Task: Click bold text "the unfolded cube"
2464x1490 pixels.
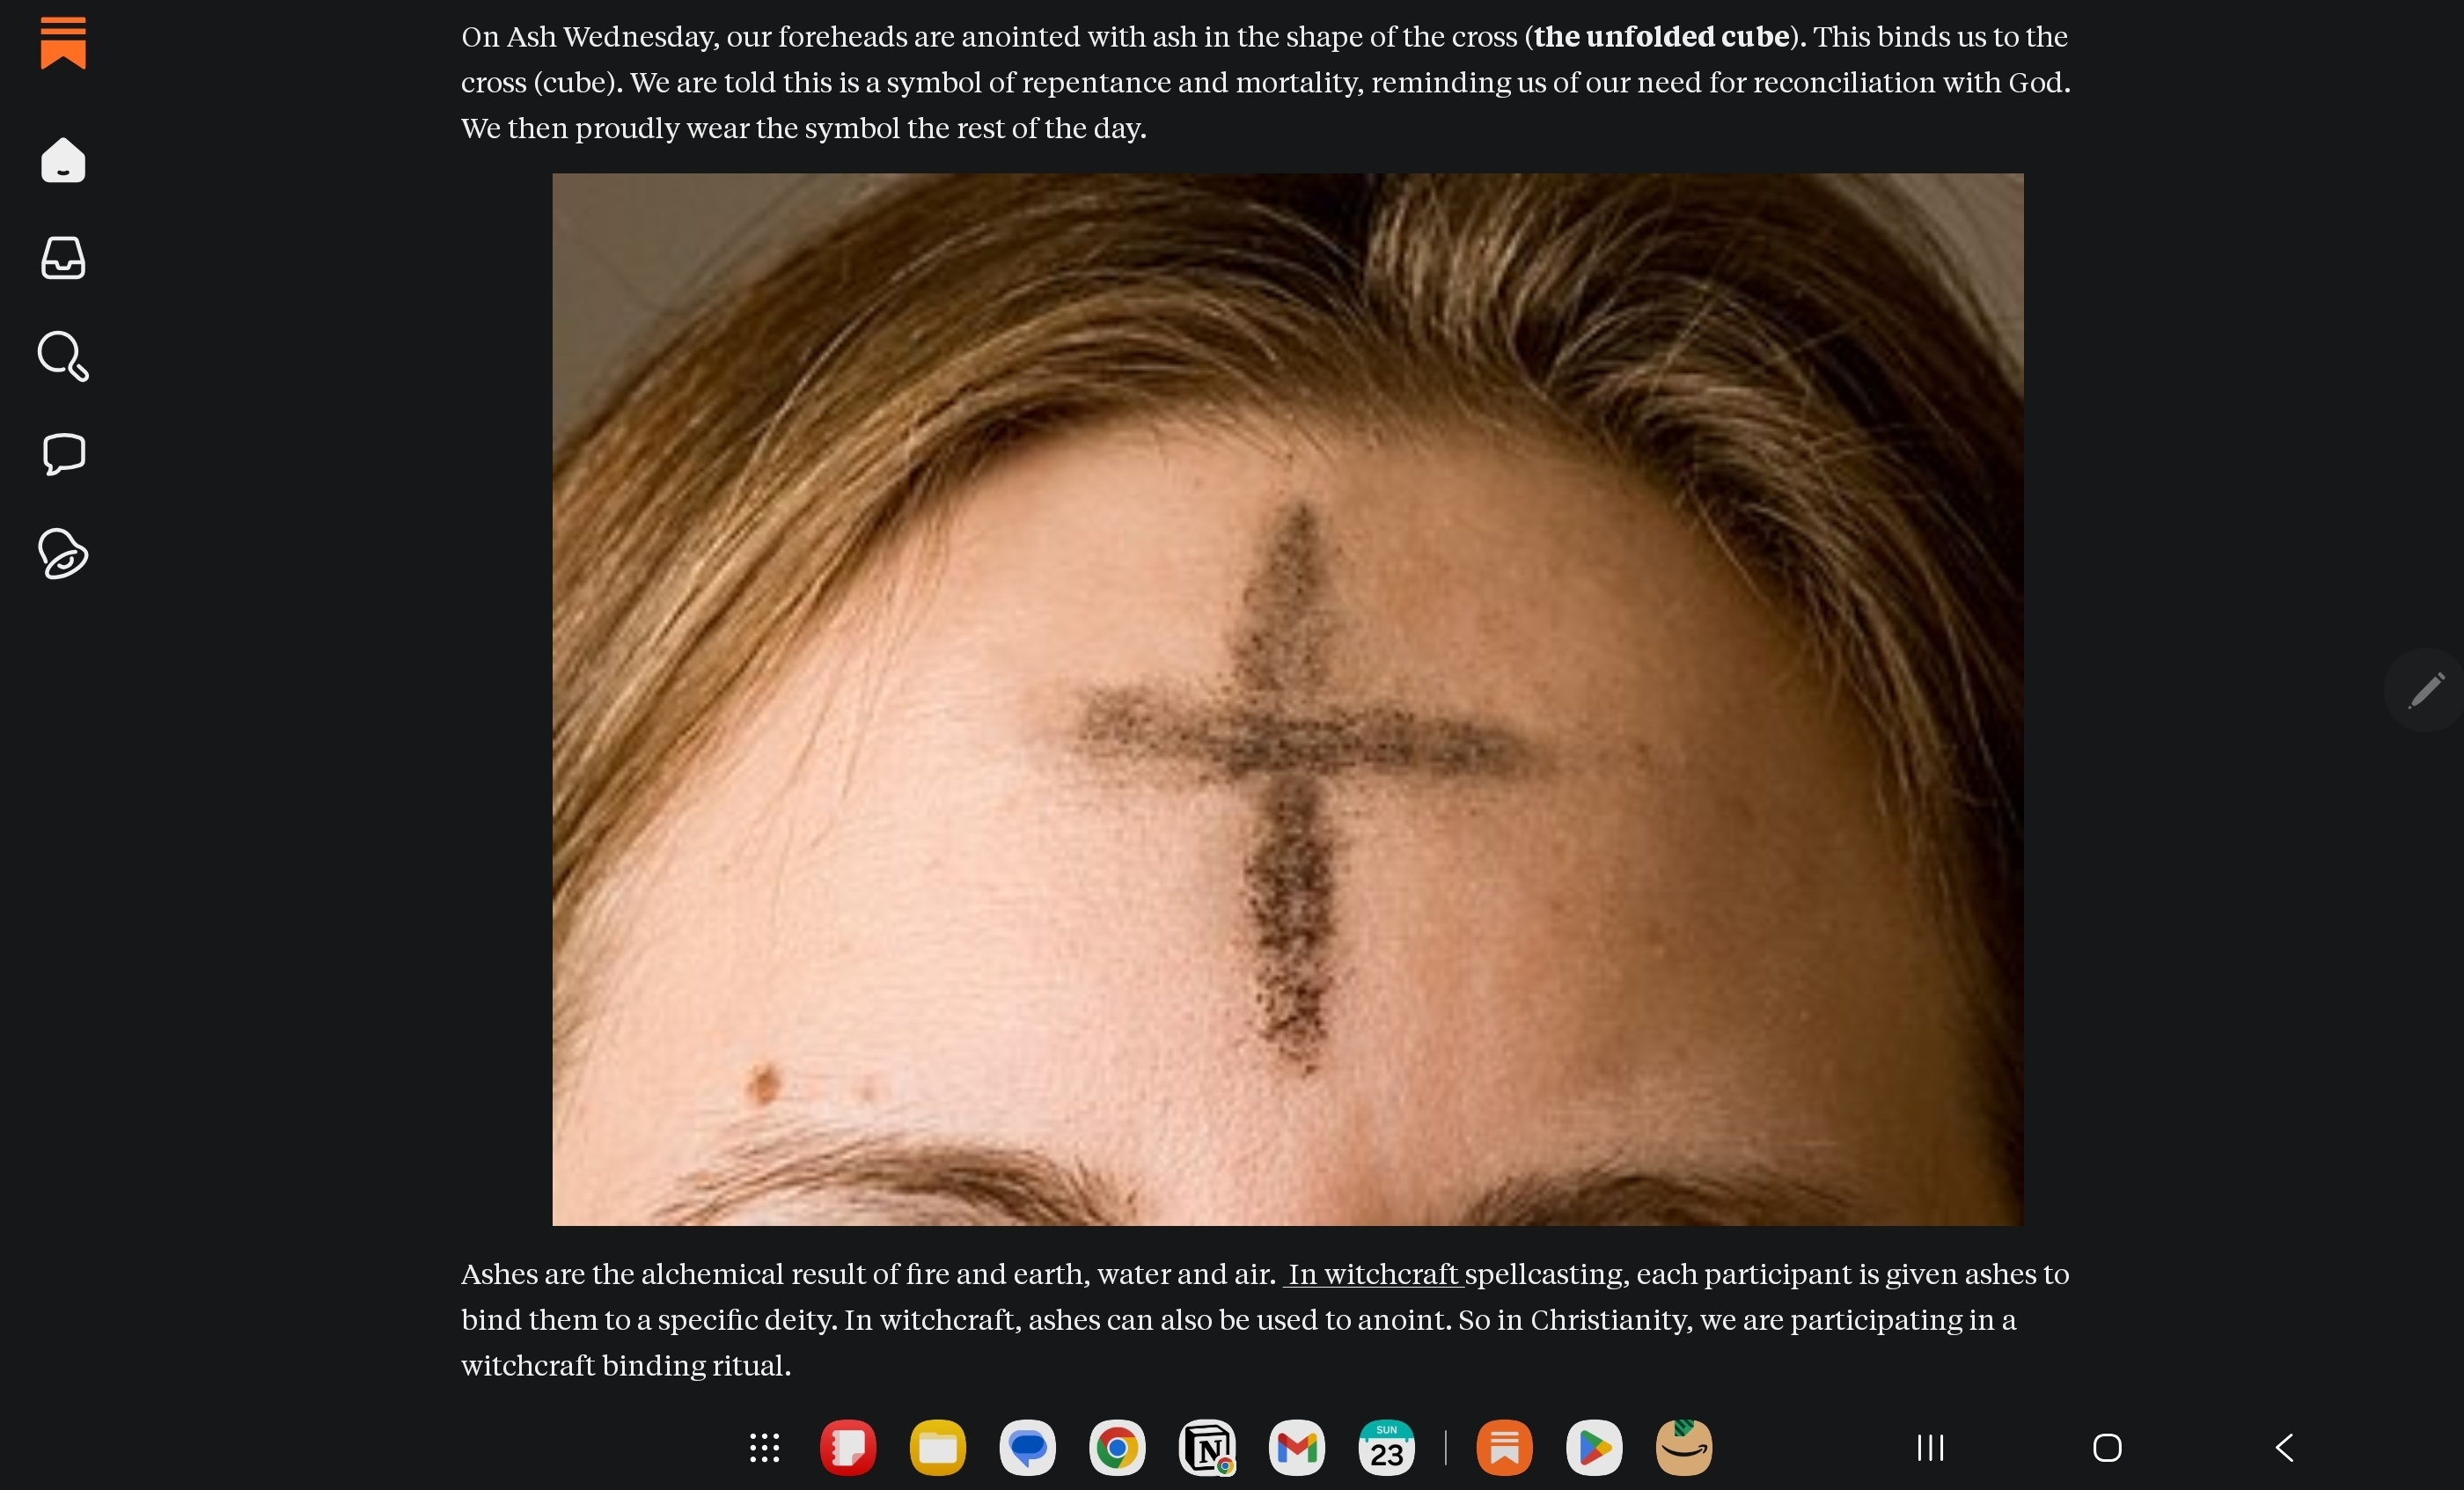Action: pyautogui.click(x=1661, y=37)
